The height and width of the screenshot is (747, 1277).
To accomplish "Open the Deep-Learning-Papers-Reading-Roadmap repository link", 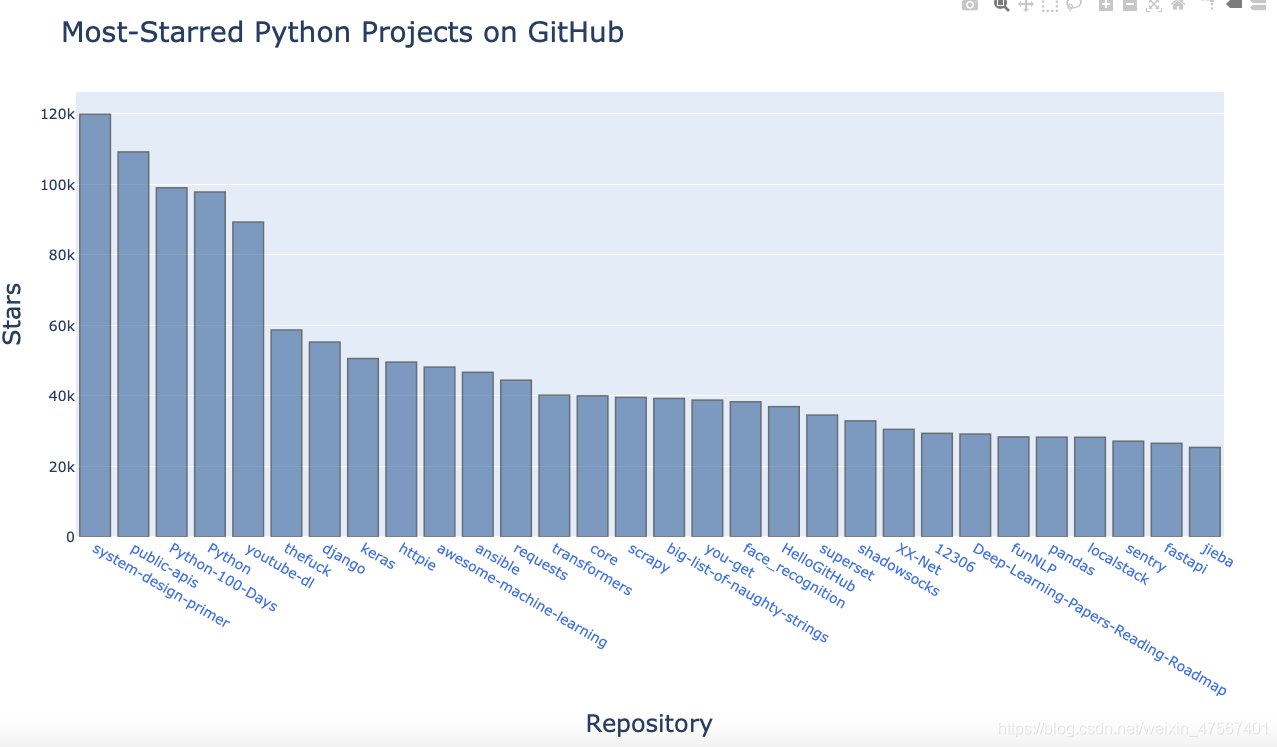I will click(1099, 620).
